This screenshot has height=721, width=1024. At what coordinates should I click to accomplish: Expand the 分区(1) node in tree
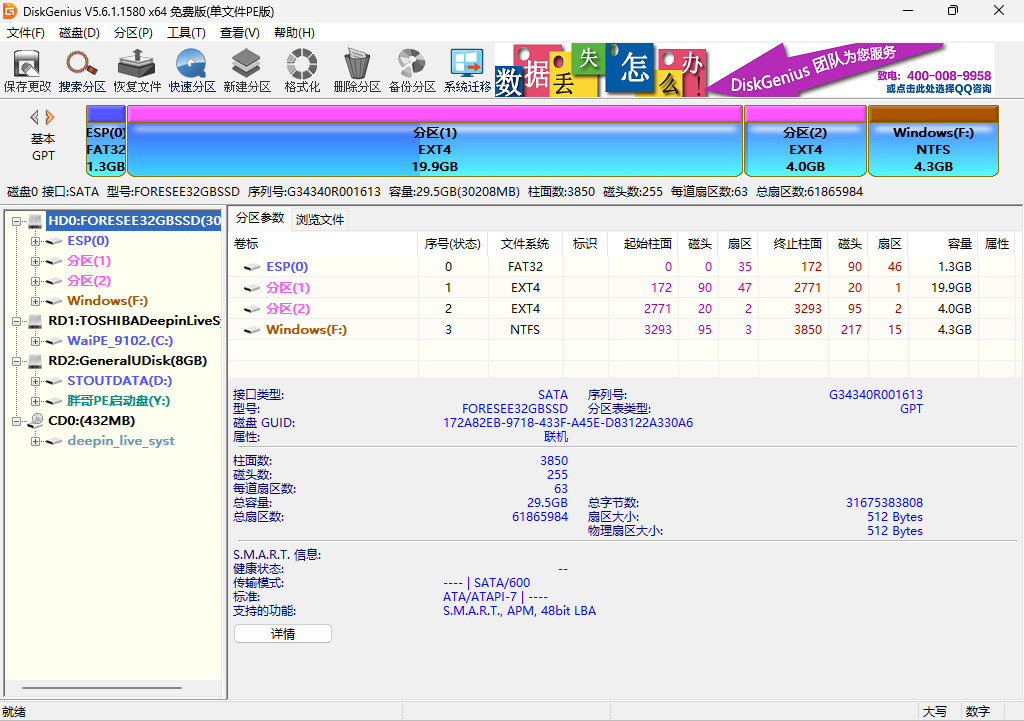(x=35, y=261)
